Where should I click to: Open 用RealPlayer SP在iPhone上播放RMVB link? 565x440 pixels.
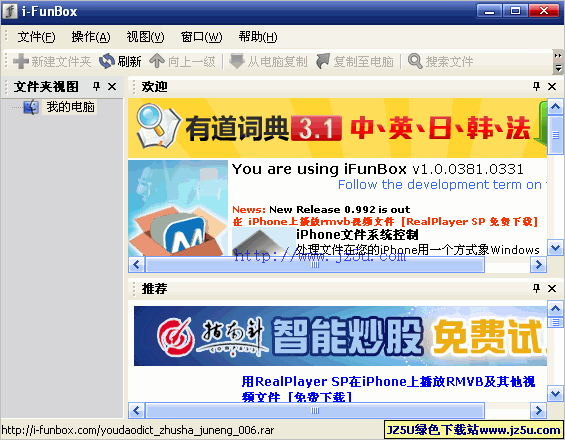pyautogui.click(x=388, y=389)
